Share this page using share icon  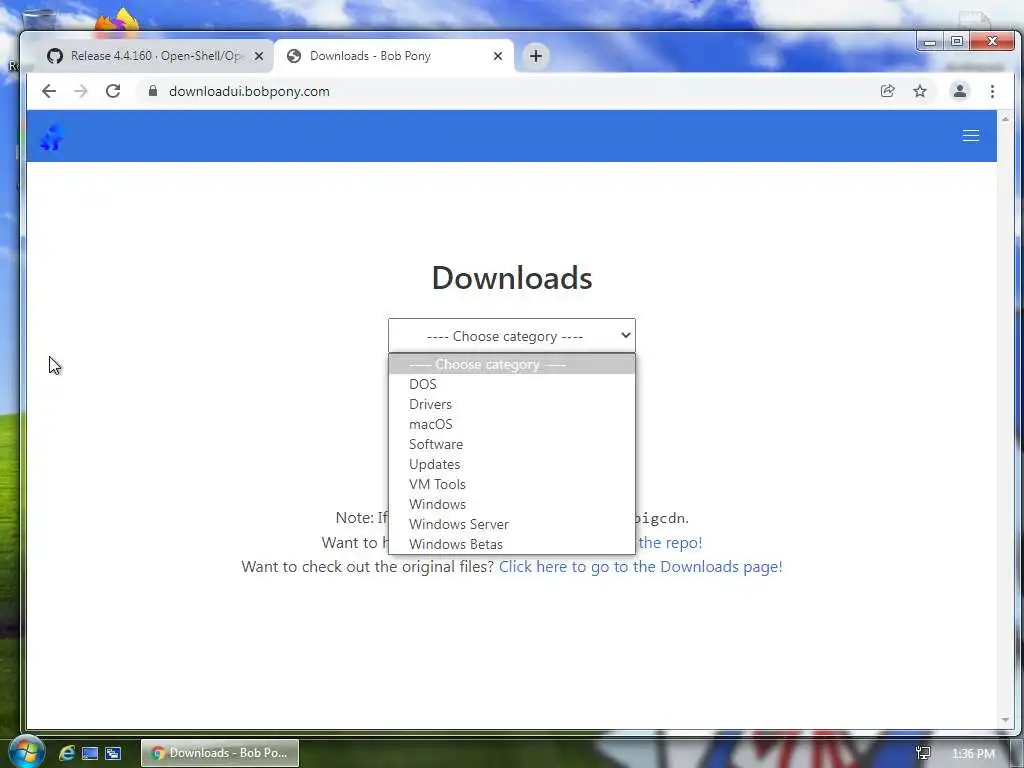click(x=888, y=91)
